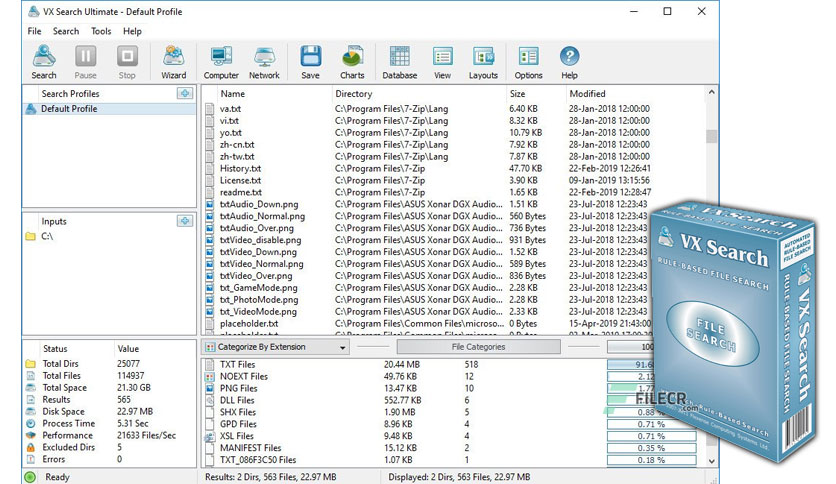The height and width of the screenshot is (484, 836).
Task: Open the Wizard tool
Action: pyautogui.click(x=174, y=62)
